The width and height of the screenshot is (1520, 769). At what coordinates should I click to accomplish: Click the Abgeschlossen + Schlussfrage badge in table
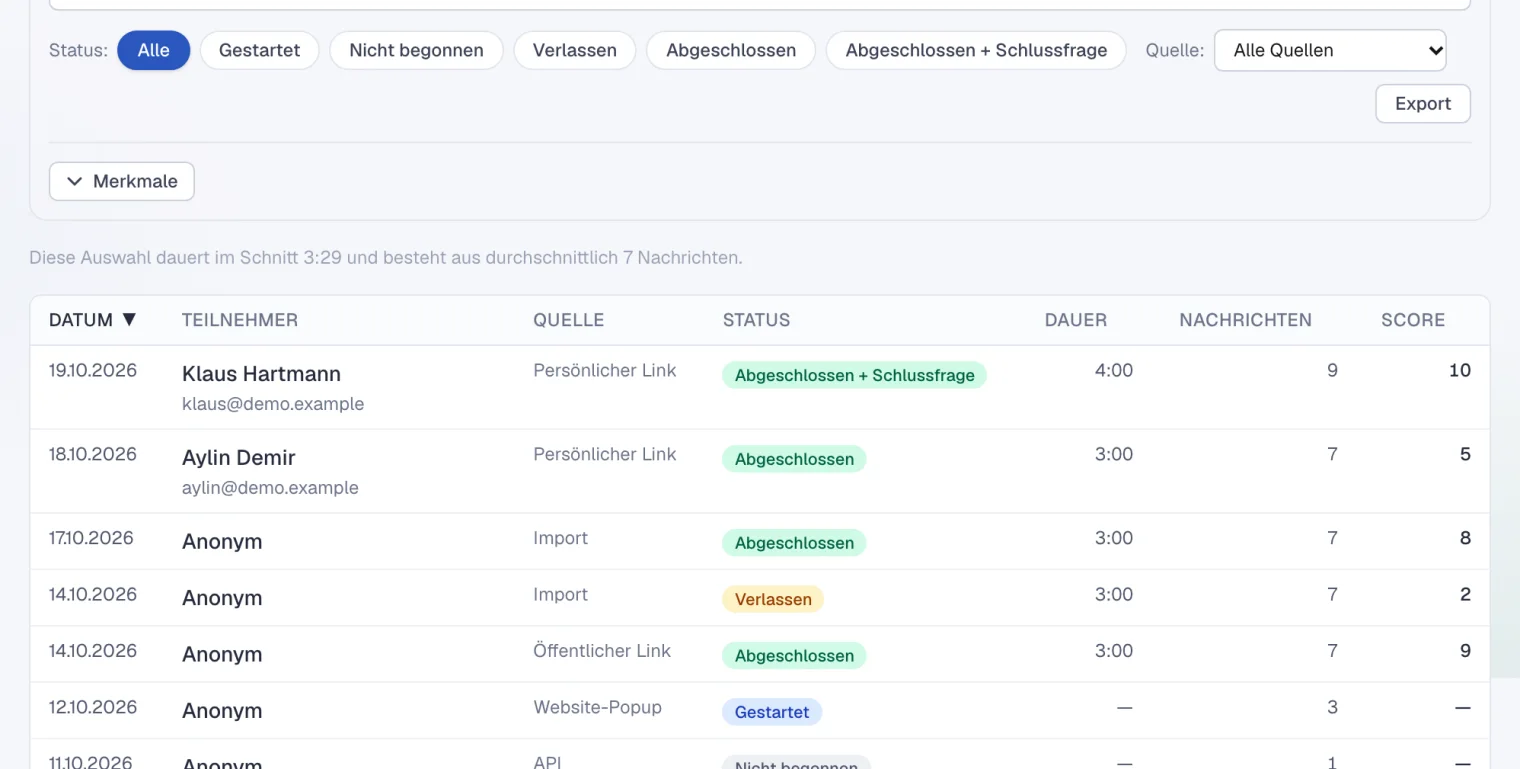point(854,375)
